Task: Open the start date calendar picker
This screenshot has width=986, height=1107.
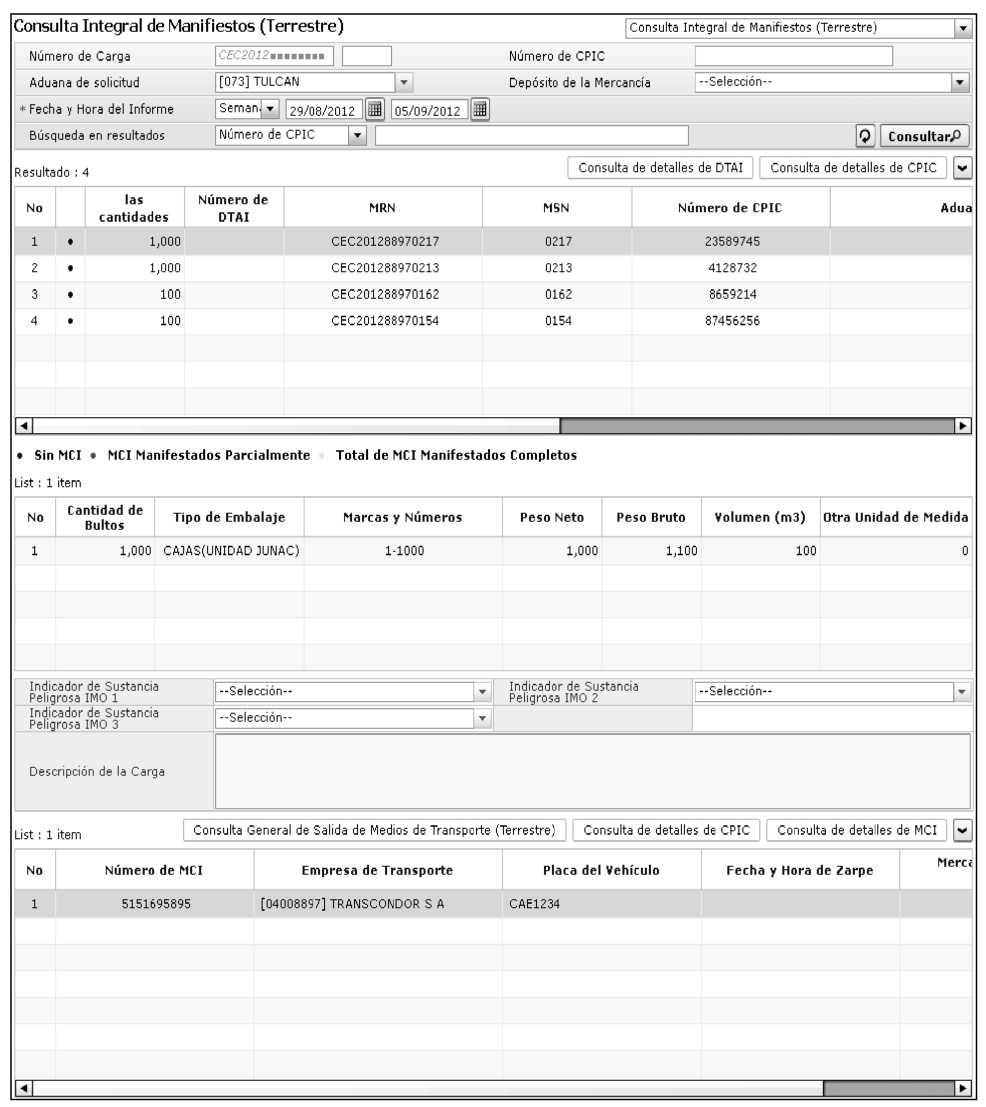Action: 375,109
